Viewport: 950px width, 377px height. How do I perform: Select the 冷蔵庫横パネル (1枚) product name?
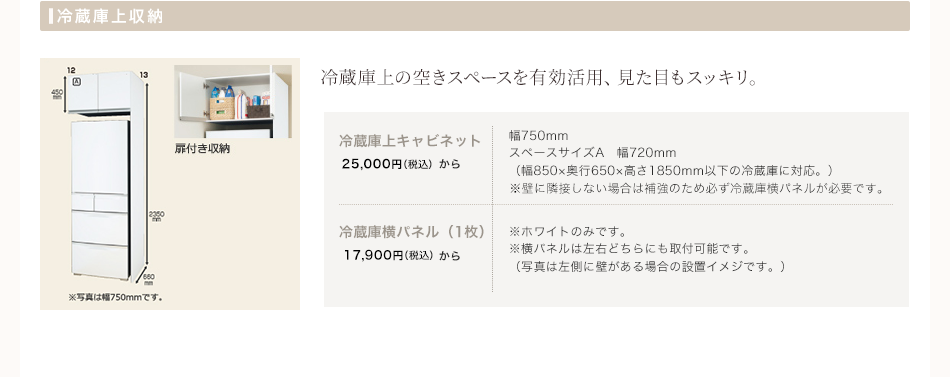(413, 232)
